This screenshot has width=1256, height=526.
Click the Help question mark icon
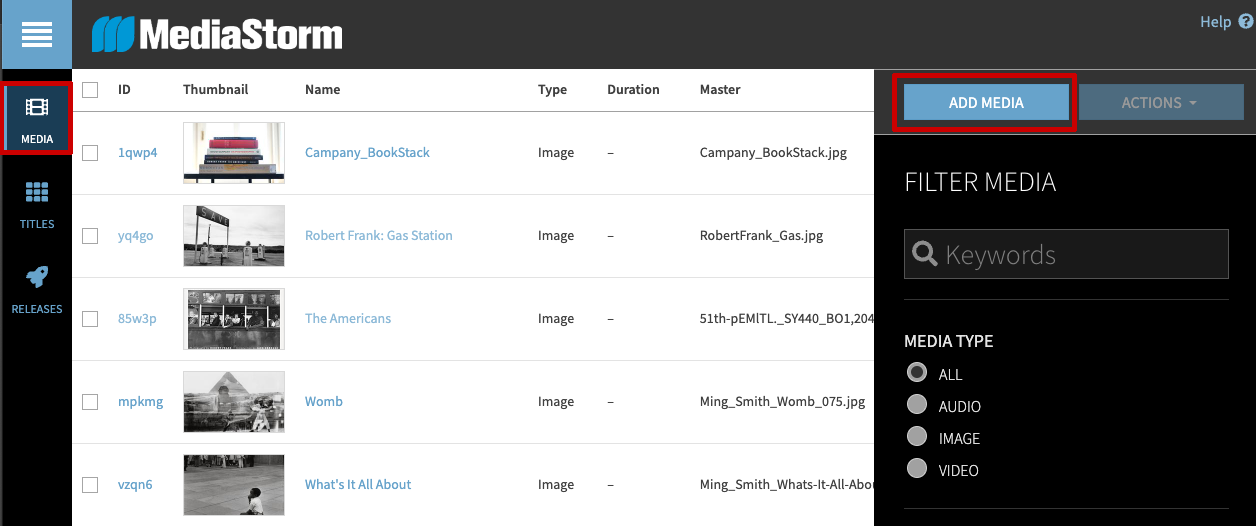pos(1245,21)
